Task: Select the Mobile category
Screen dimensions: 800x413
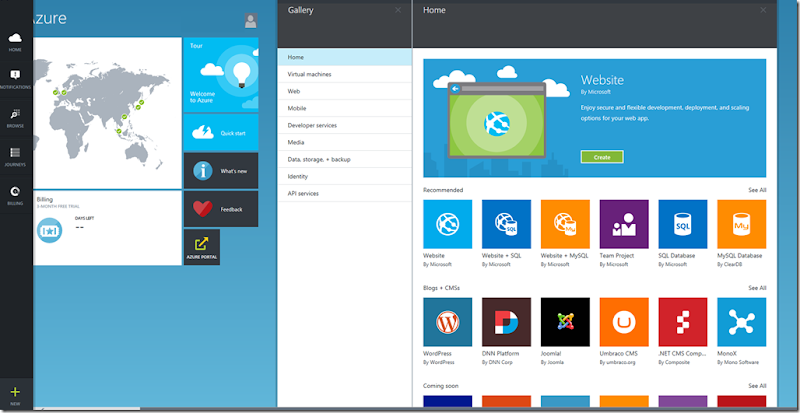Action: coord(344,108)
